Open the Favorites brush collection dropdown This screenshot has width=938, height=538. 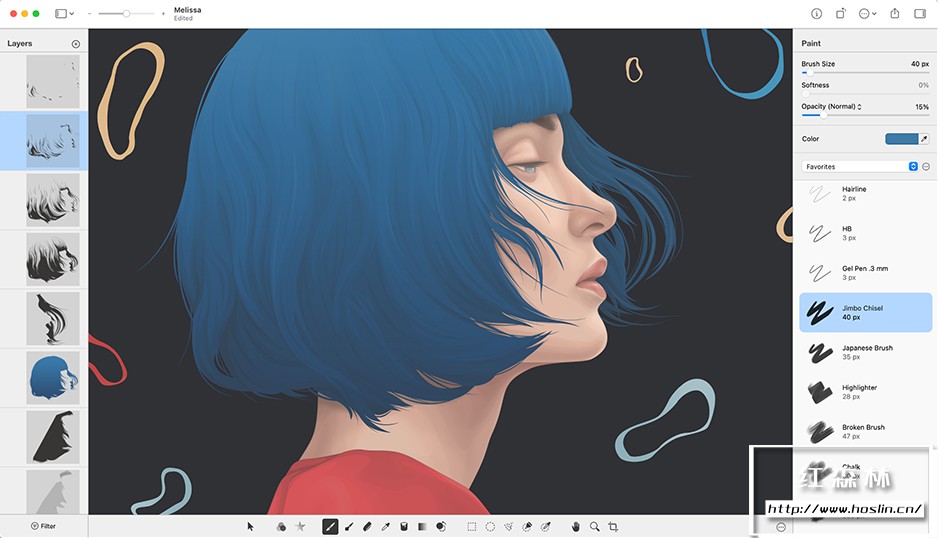pos(860,166)
